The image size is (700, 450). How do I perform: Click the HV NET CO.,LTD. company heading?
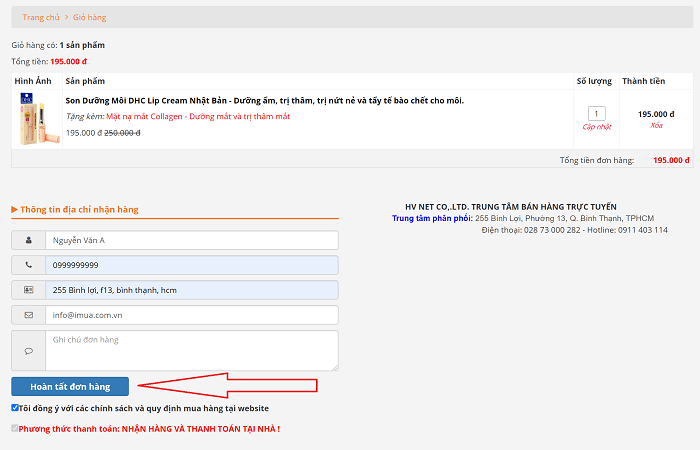pos(511,207)
